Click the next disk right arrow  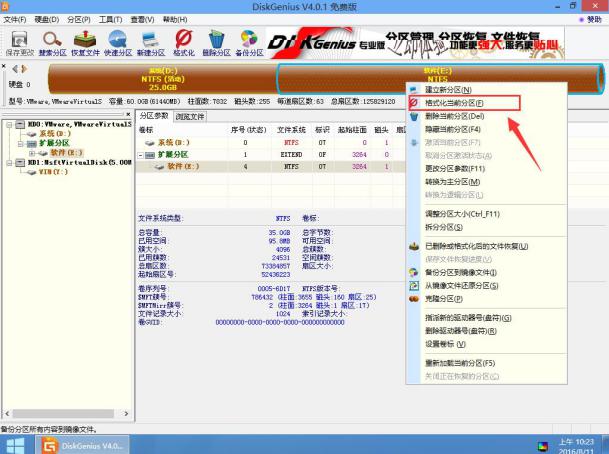click(x=24, y=69)
